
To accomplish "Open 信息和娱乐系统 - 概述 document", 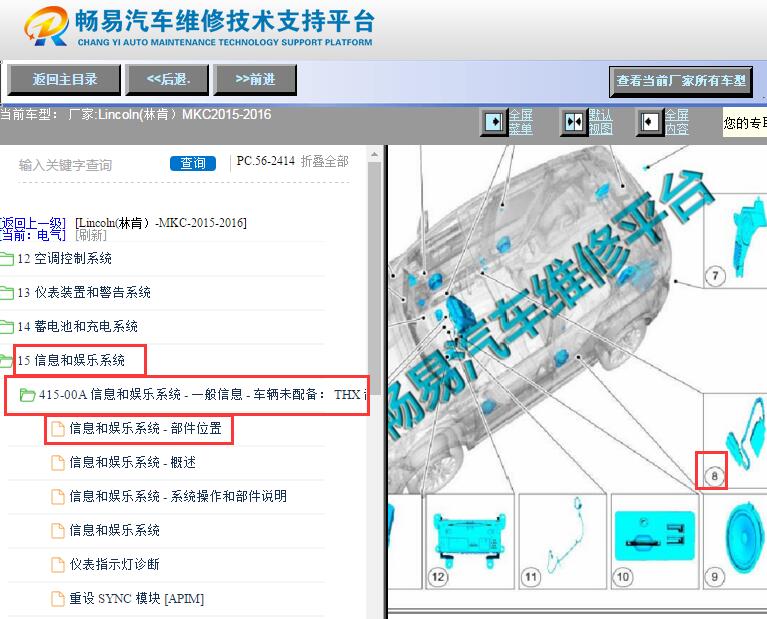I will tap(133, 462).
